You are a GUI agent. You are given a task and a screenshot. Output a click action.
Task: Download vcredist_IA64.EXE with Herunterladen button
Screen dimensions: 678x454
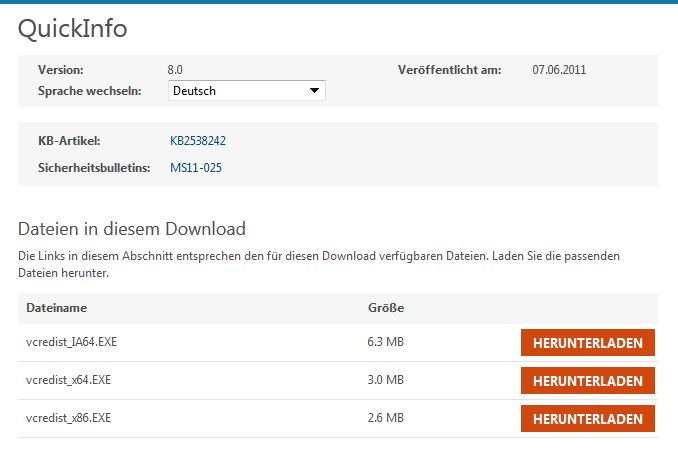(587, 343)
